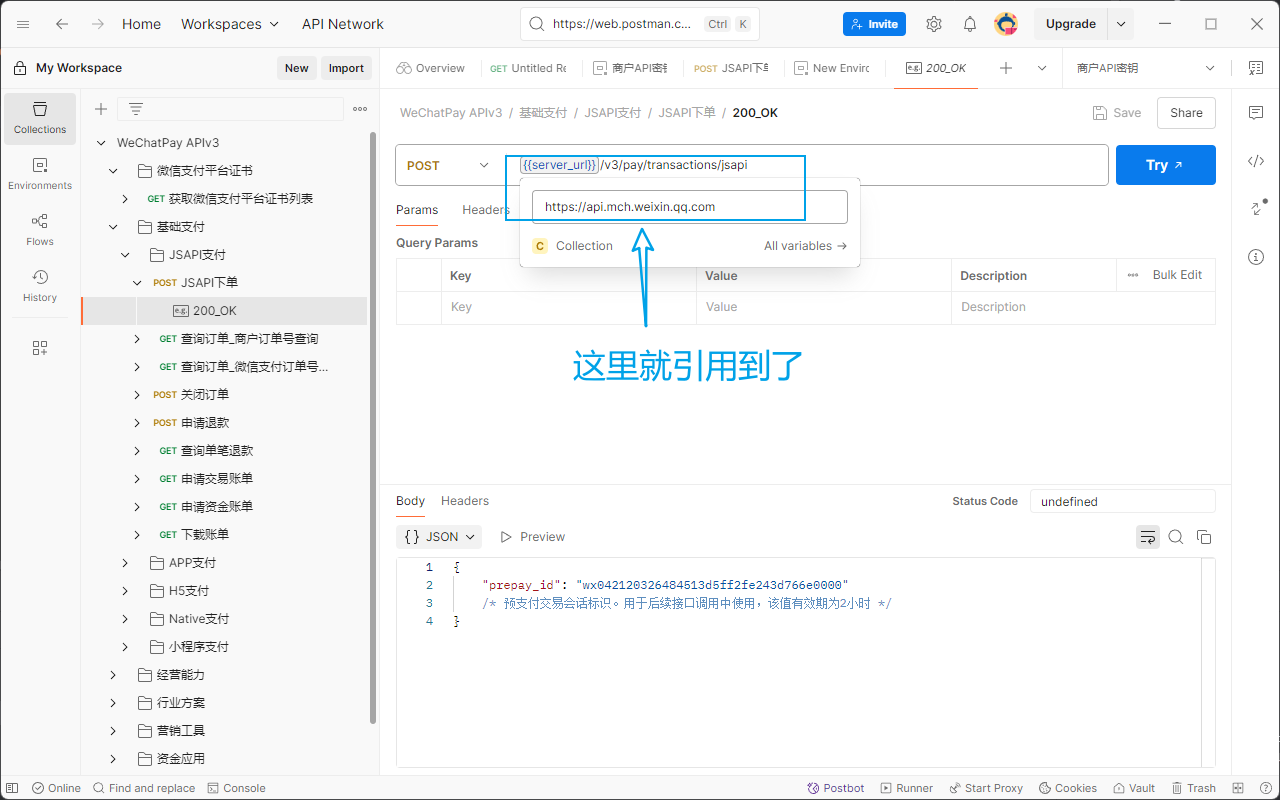
Task: Open the environment quick look icon
Action: point(1256,68)
